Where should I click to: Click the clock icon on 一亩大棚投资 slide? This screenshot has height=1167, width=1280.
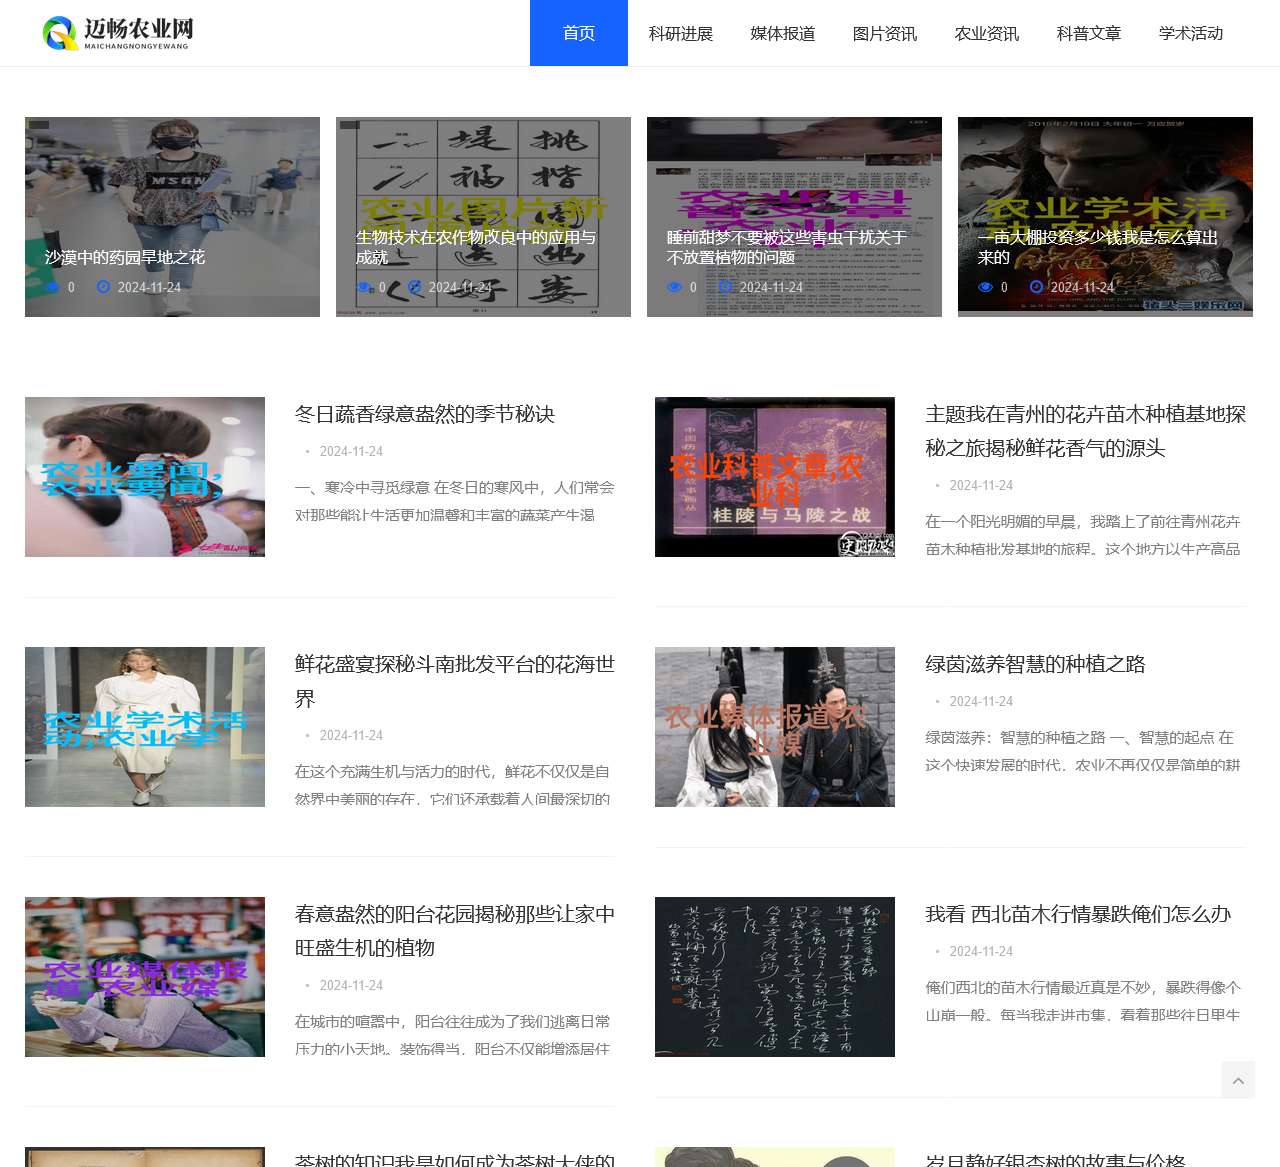[1035, 287]
